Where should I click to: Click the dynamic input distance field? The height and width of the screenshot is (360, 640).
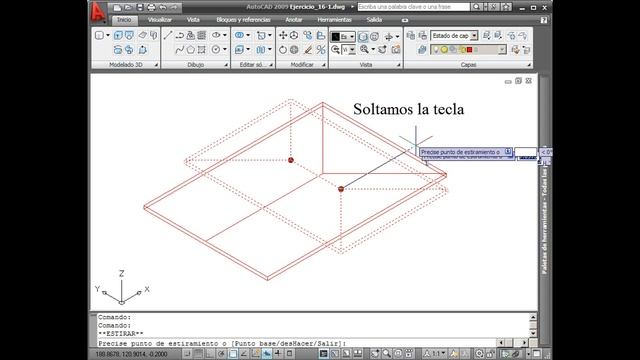pos(525,152)
